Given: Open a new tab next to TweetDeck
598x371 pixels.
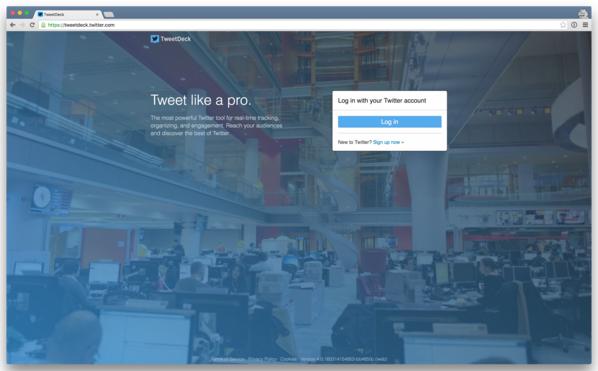Looking at the screenshot, I should 109,14.
